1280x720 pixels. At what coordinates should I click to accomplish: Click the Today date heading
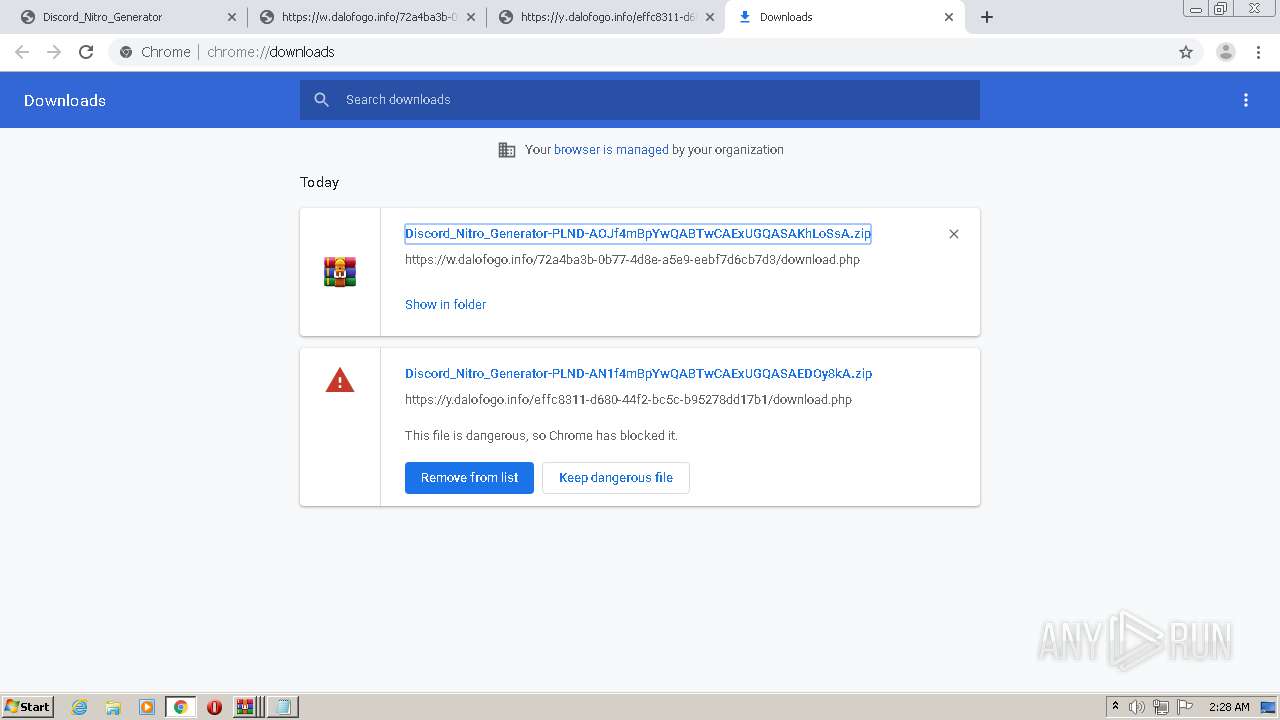(x=319, y=182)
